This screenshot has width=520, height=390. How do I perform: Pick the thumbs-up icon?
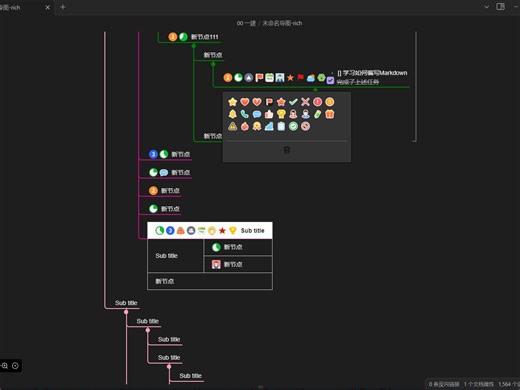[269, 114]
